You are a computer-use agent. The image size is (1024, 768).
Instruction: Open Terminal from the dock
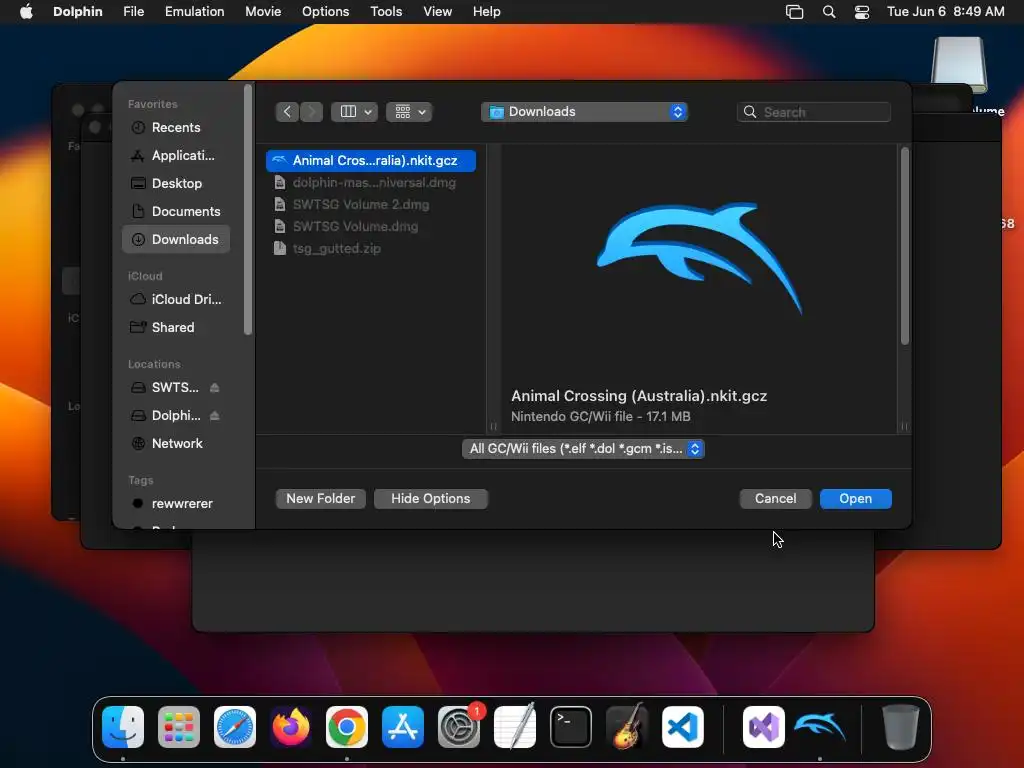(571, 727)
